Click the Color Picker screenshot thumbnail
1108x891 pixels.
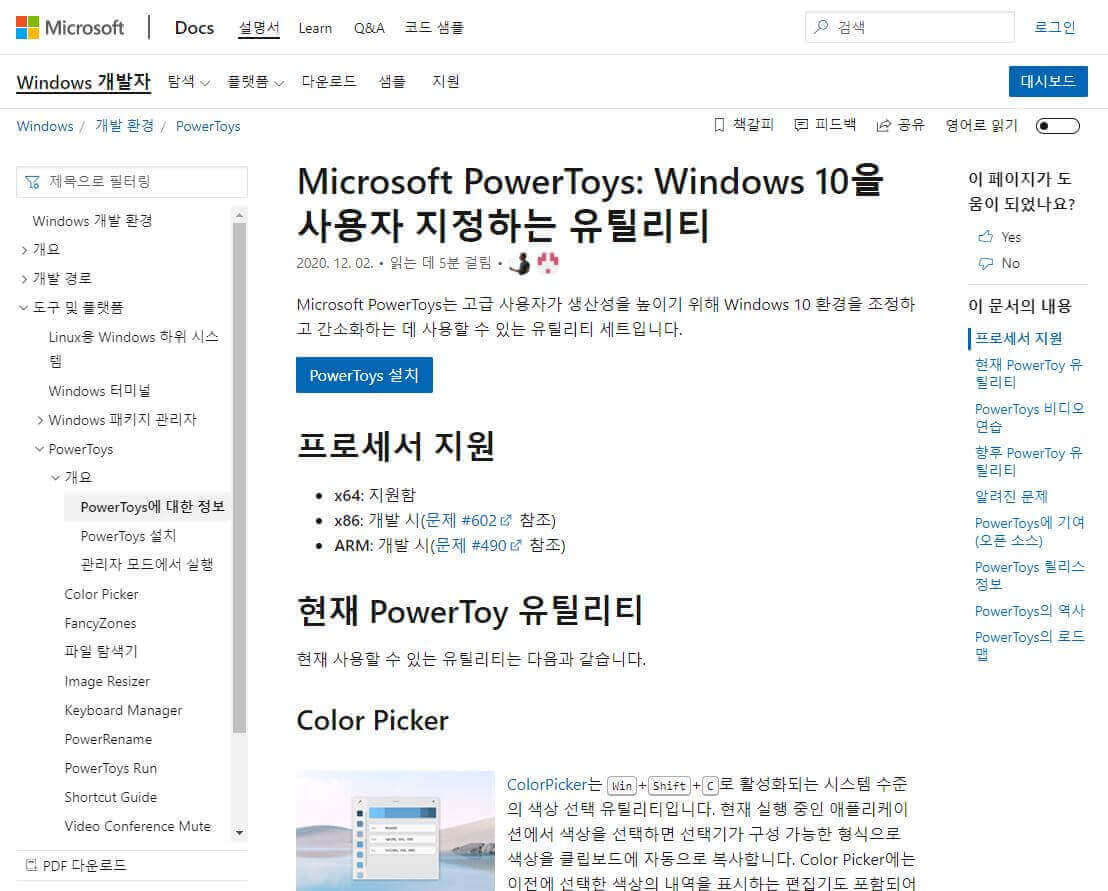[395, 830]
